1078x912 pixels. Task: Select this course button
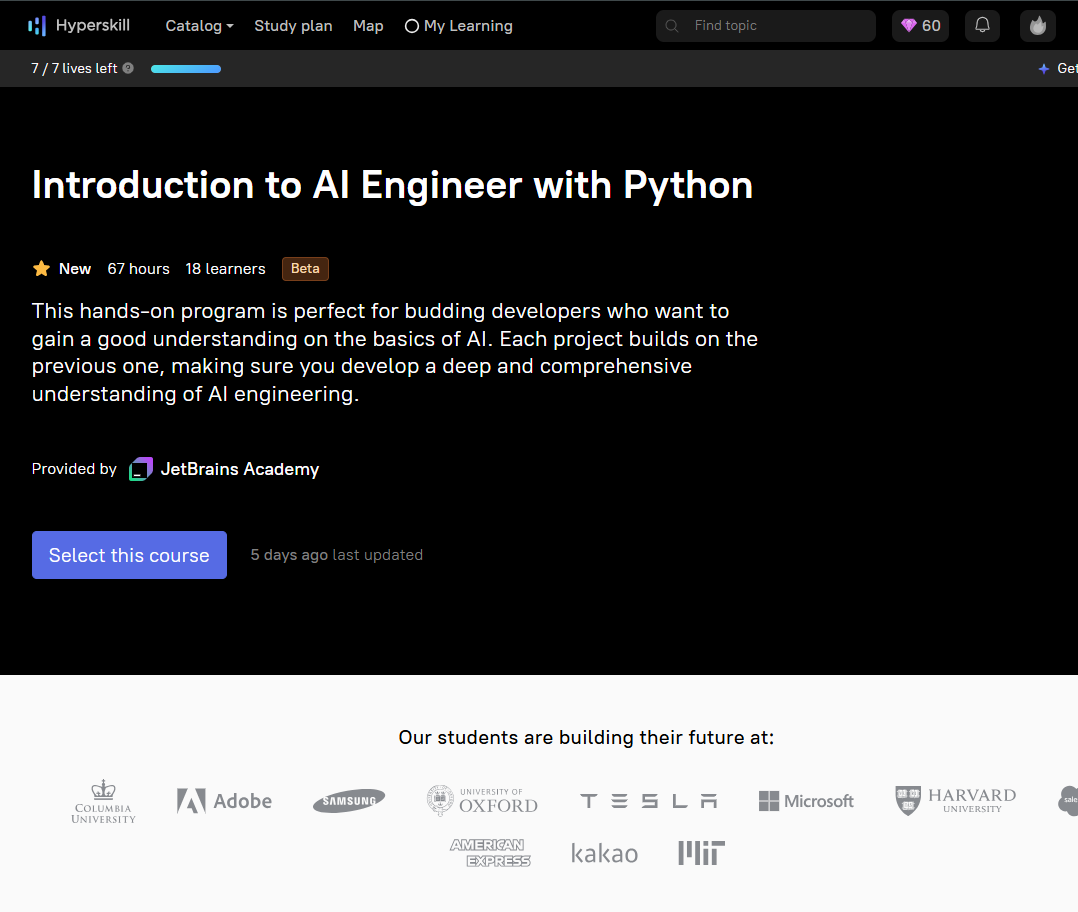point(129,555)
